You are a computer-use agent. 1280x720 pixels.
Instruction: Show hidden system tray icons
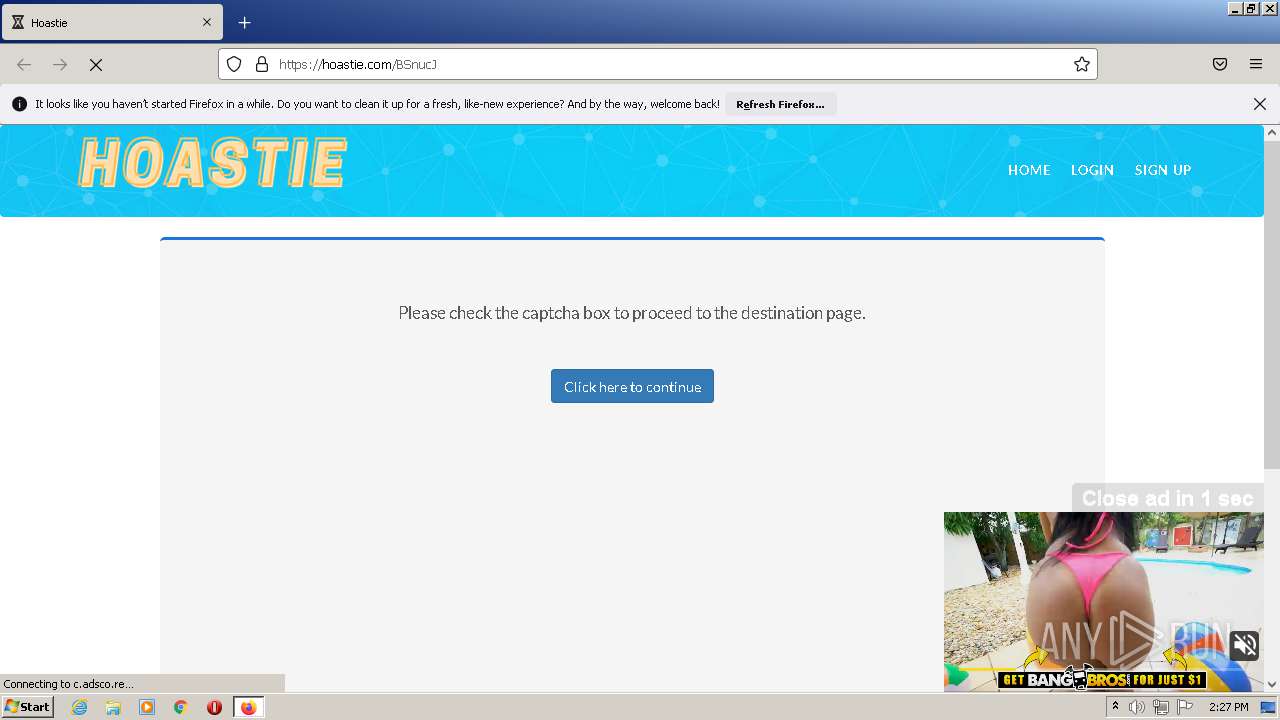point(1115,707)
